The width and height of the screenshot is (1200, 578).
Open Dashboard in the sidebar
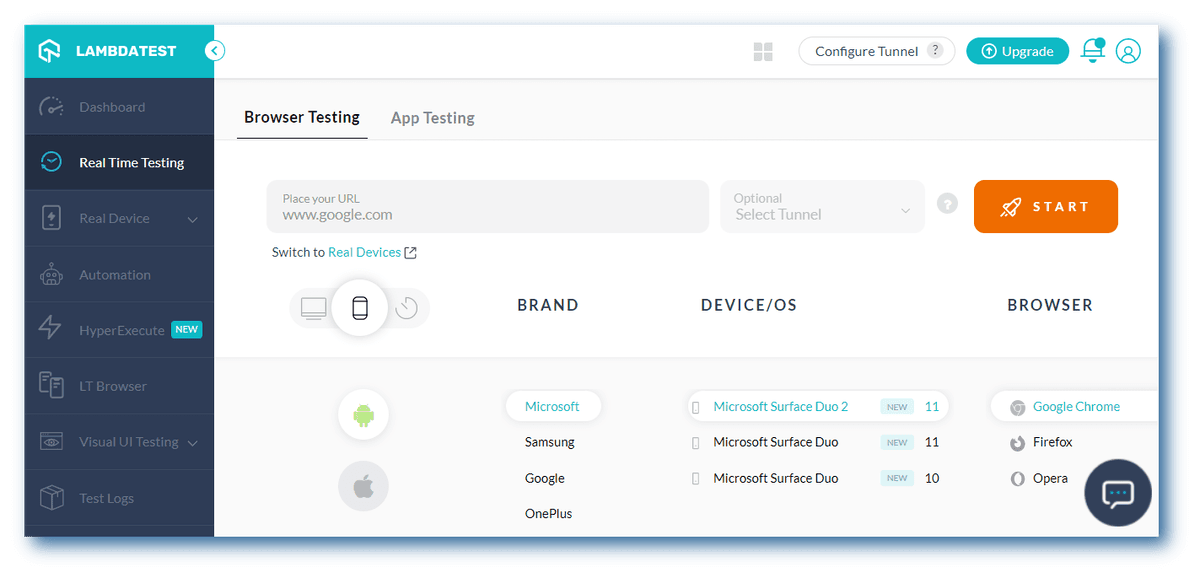[x=119, y=107]
